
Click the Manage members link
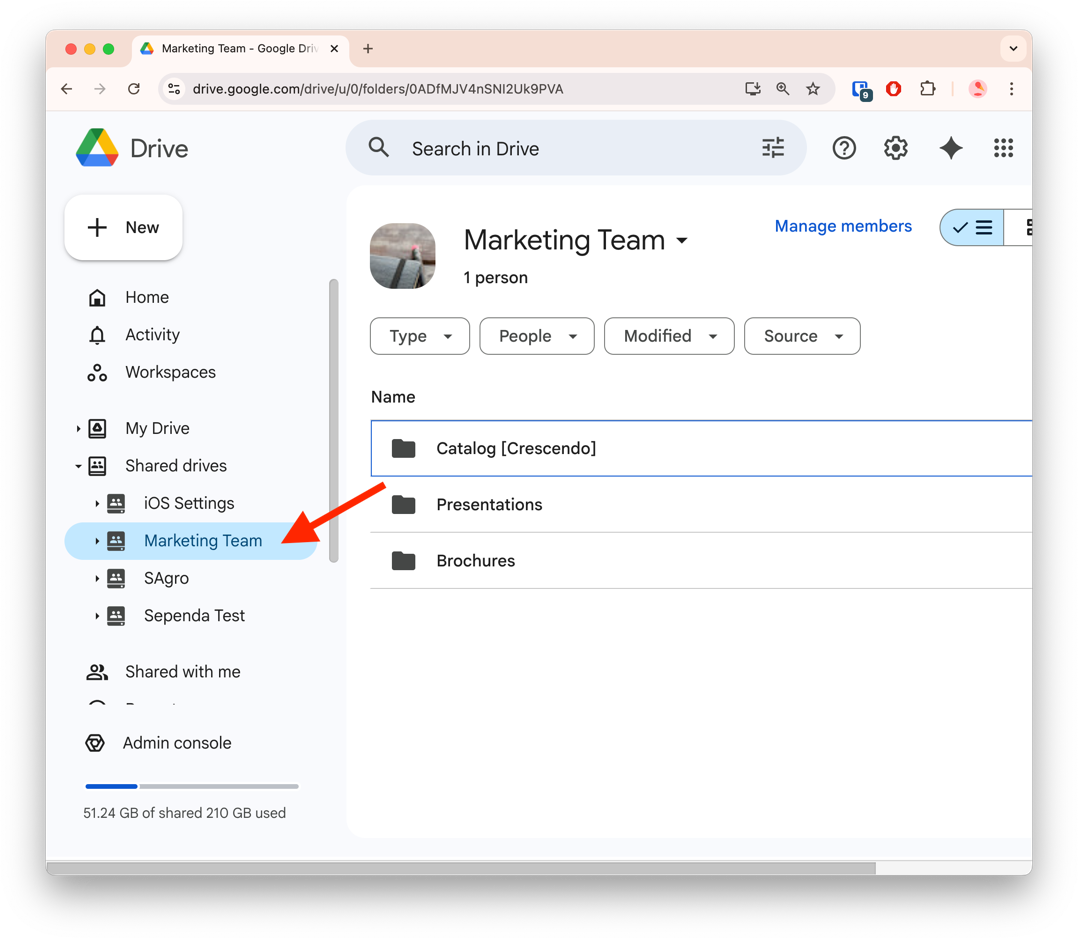[843, 226]
